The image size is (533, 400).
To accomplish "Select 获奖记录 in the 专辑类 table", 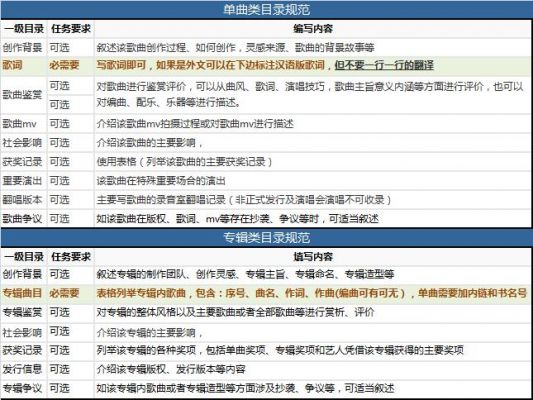I will pos(22,350).
